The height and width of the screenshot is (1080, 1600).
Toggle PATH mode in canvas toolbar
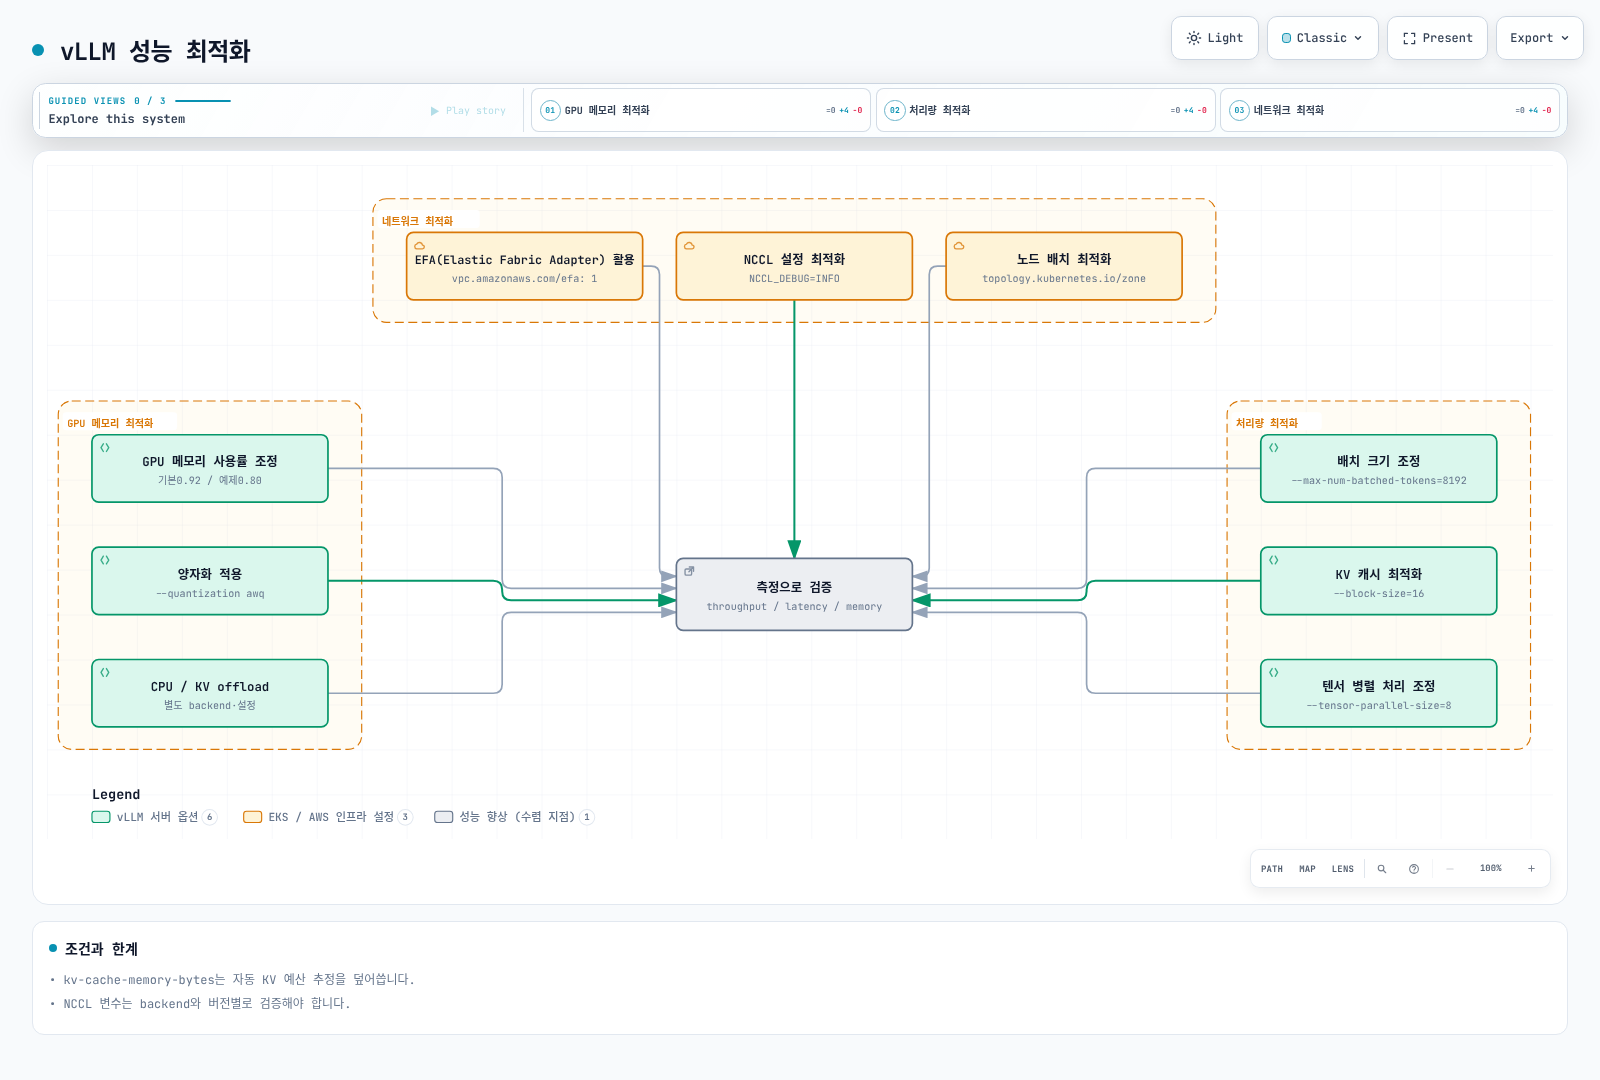1272,869
